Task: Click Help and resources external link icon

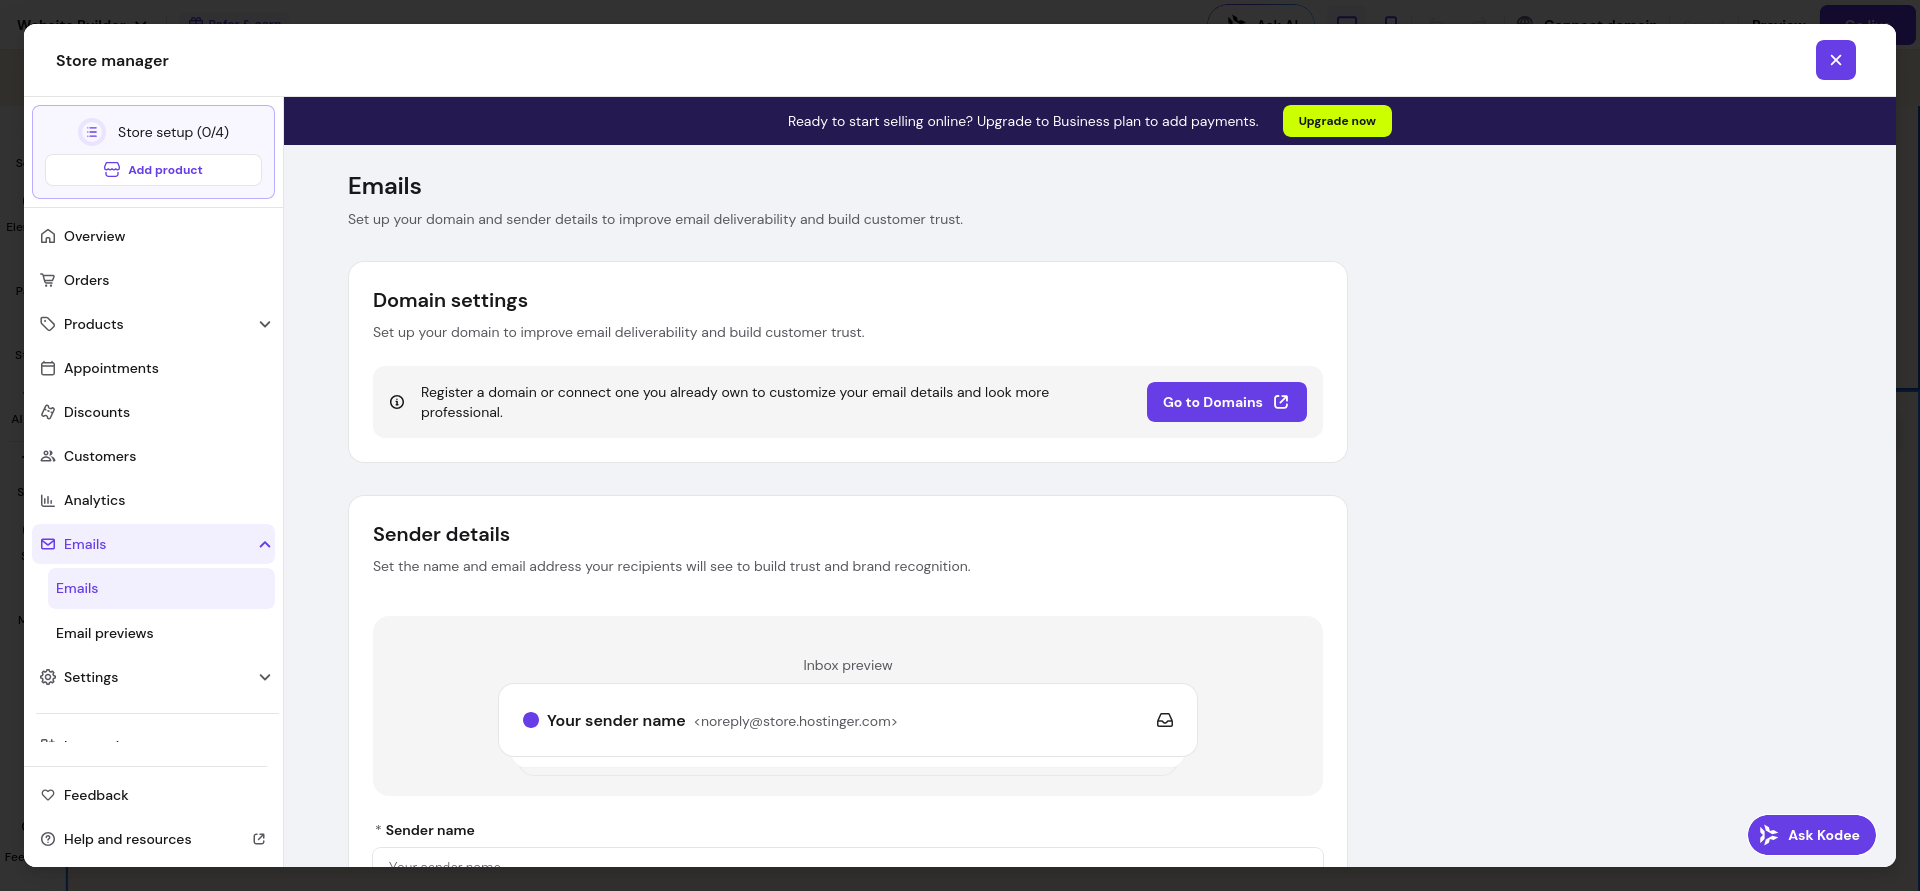Action: [x=259, y=839]
